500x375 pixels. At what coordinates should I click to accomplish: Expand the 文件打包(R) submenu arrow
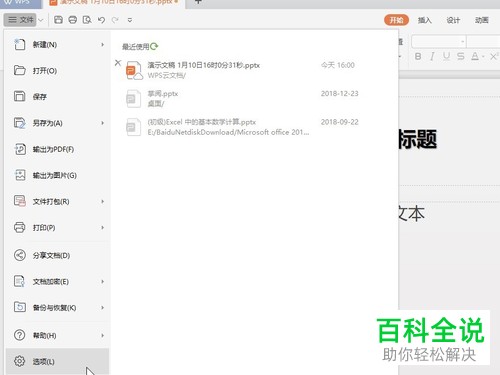[102, 201]
